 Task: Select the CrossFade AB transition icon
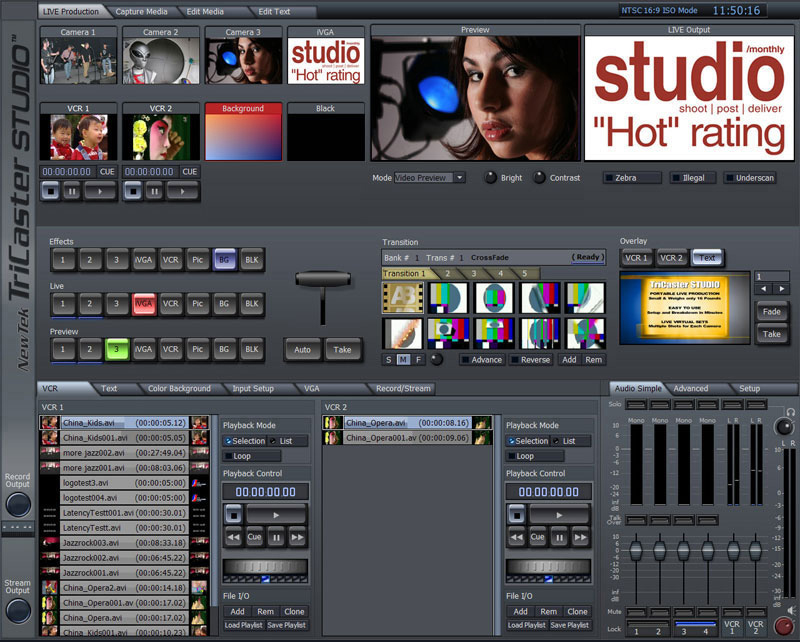(403, 298)
